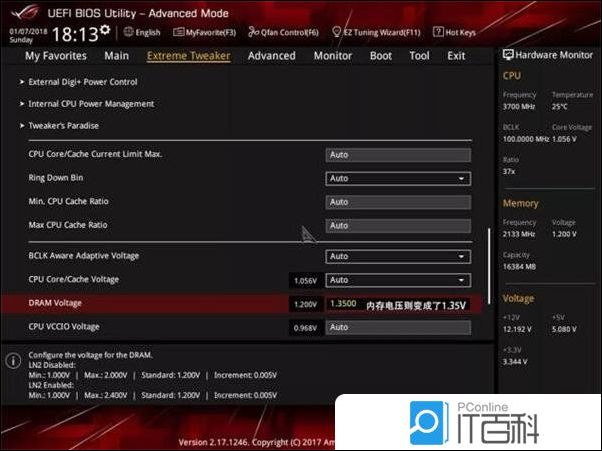The image size is (602, 451).
Task: Open the Tool tab
Action: tap(419, 56)
